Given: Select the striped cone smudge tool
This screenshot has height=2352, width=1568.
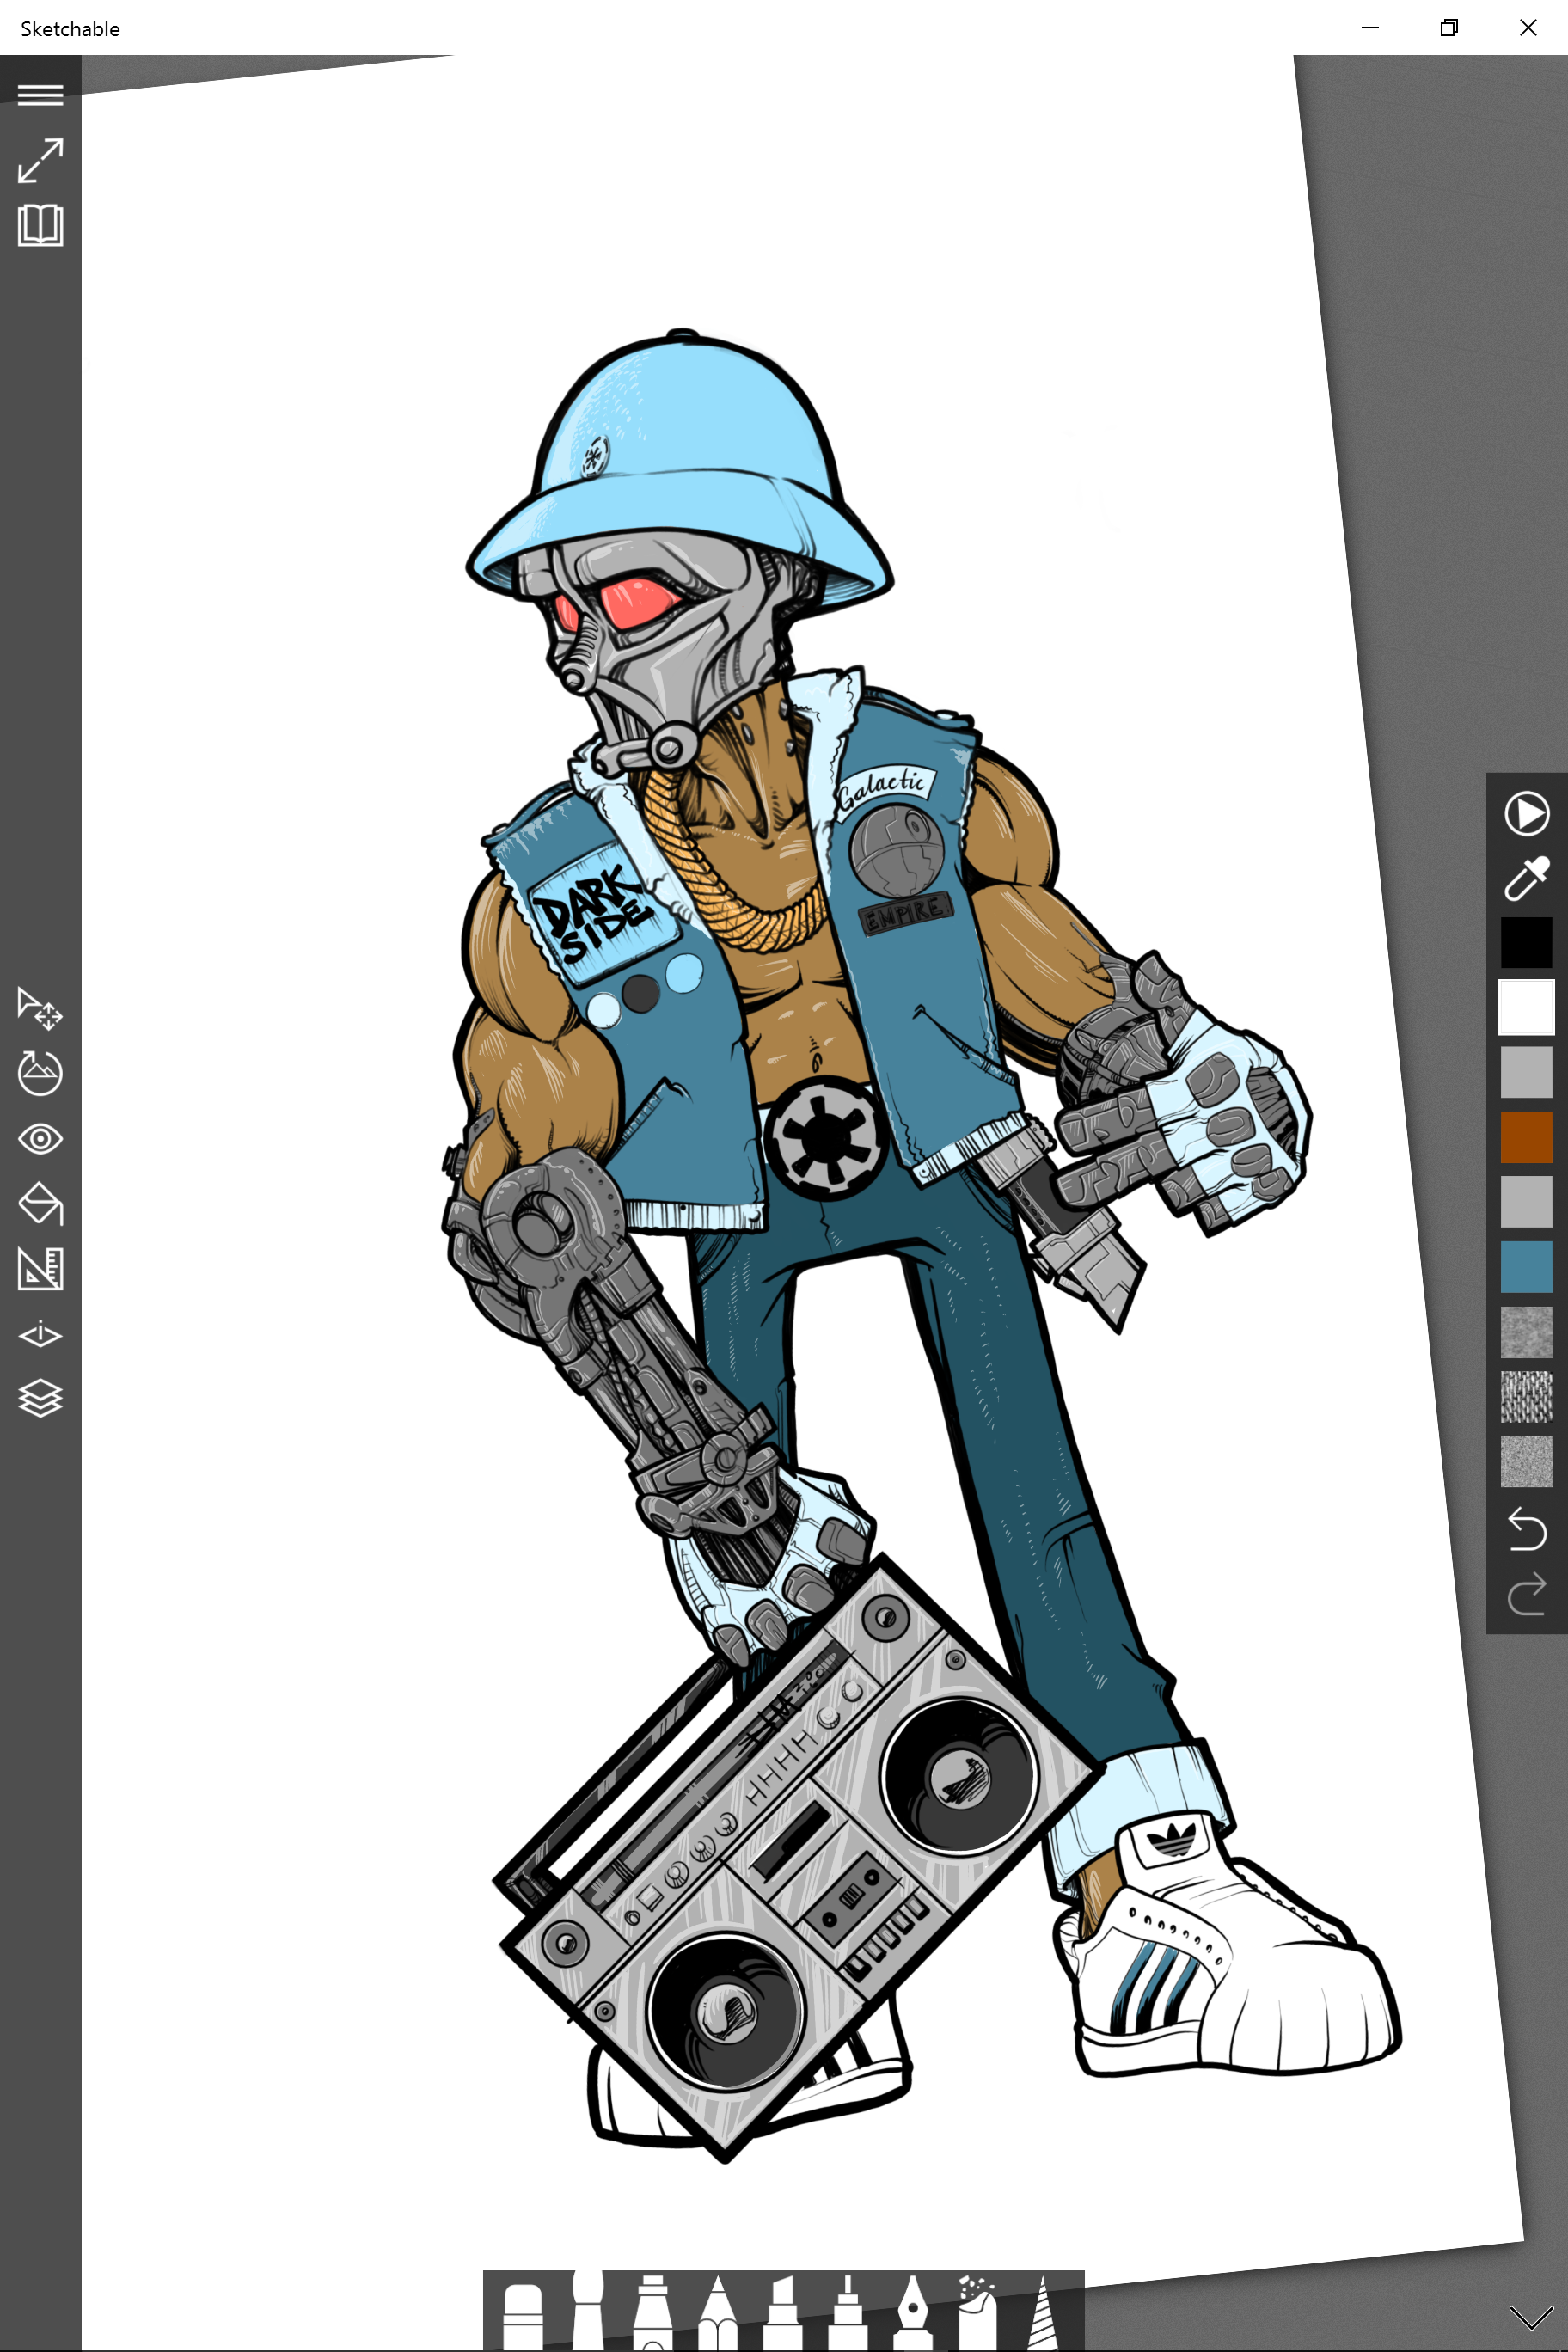Looking at the screenshot, I should (x=1043, y=2313).
